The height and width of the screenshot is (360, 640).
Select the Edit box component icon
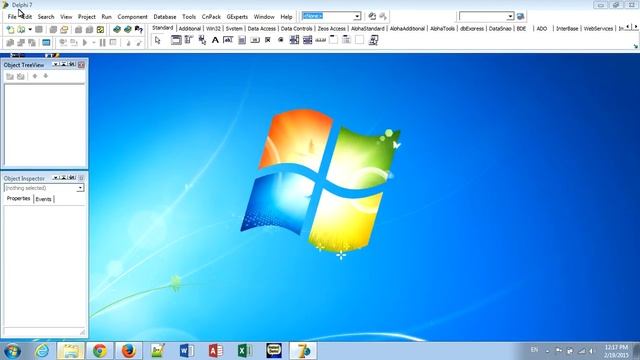tap(228, 40)
